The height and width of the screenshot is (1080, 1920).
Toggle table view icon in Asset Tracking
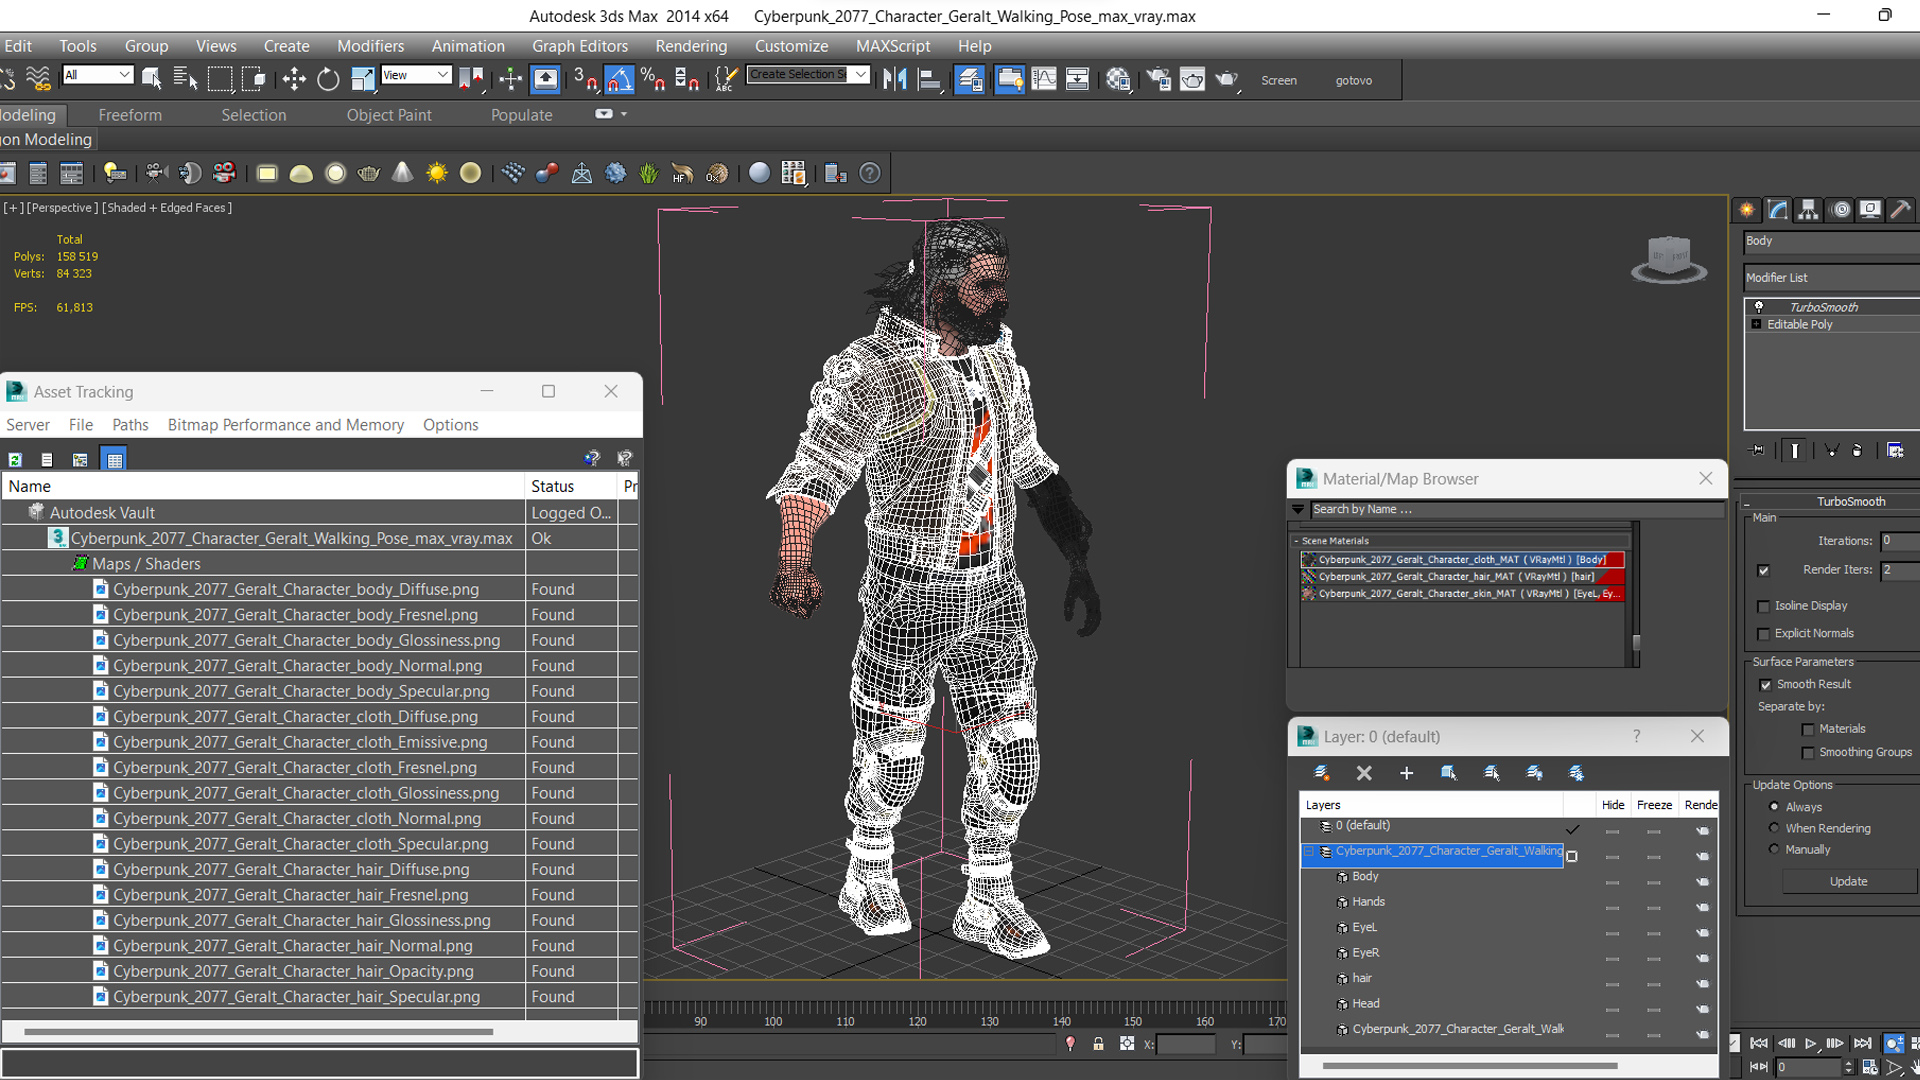(114, 460)
